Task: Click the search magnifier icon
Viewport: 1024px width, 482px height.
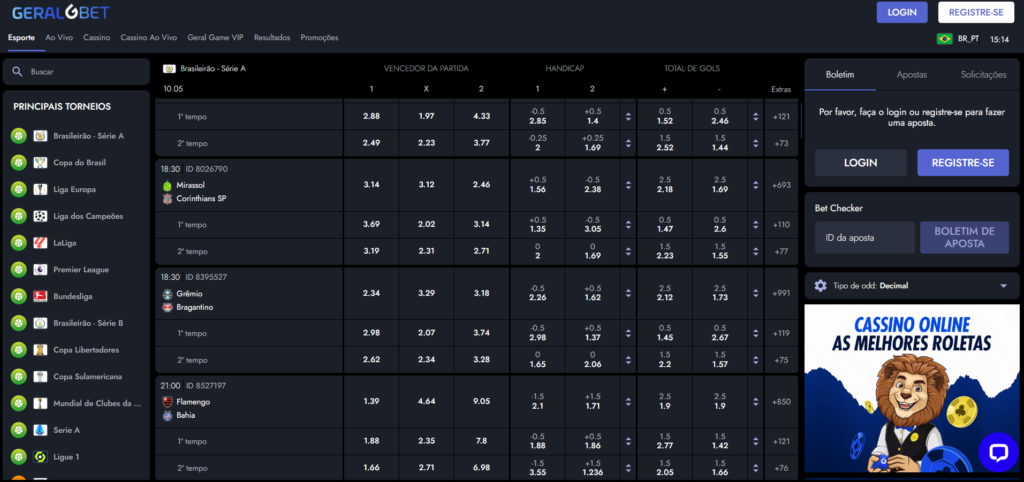Action: point(18,71)
